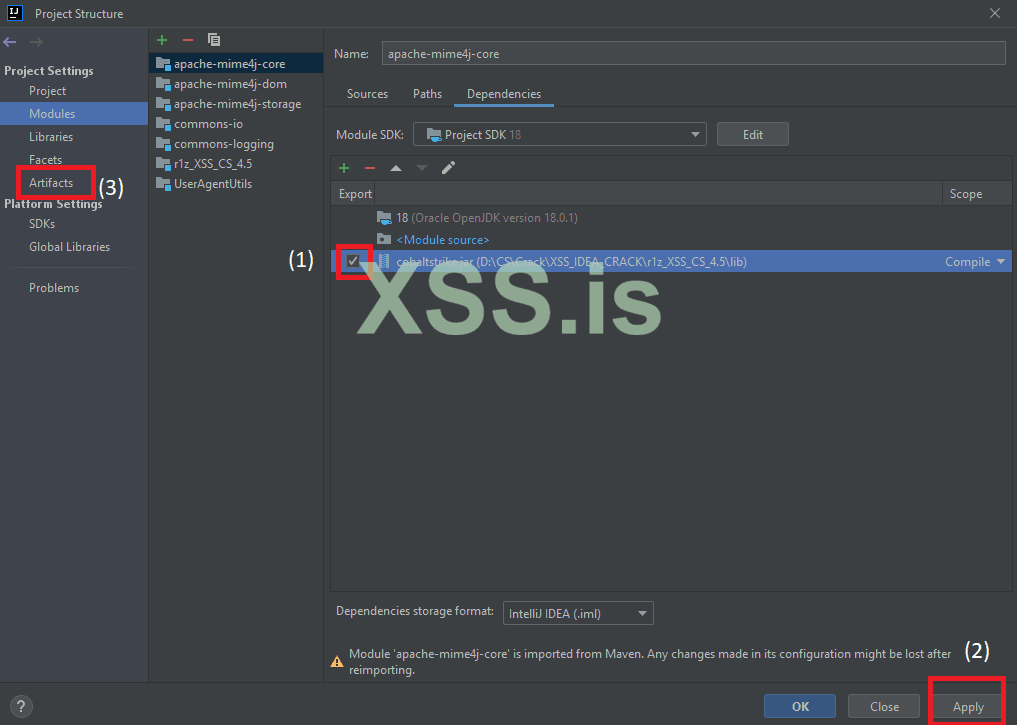1017x725 pixels.
Task: Open the Problems section
Action: [54, 288]
